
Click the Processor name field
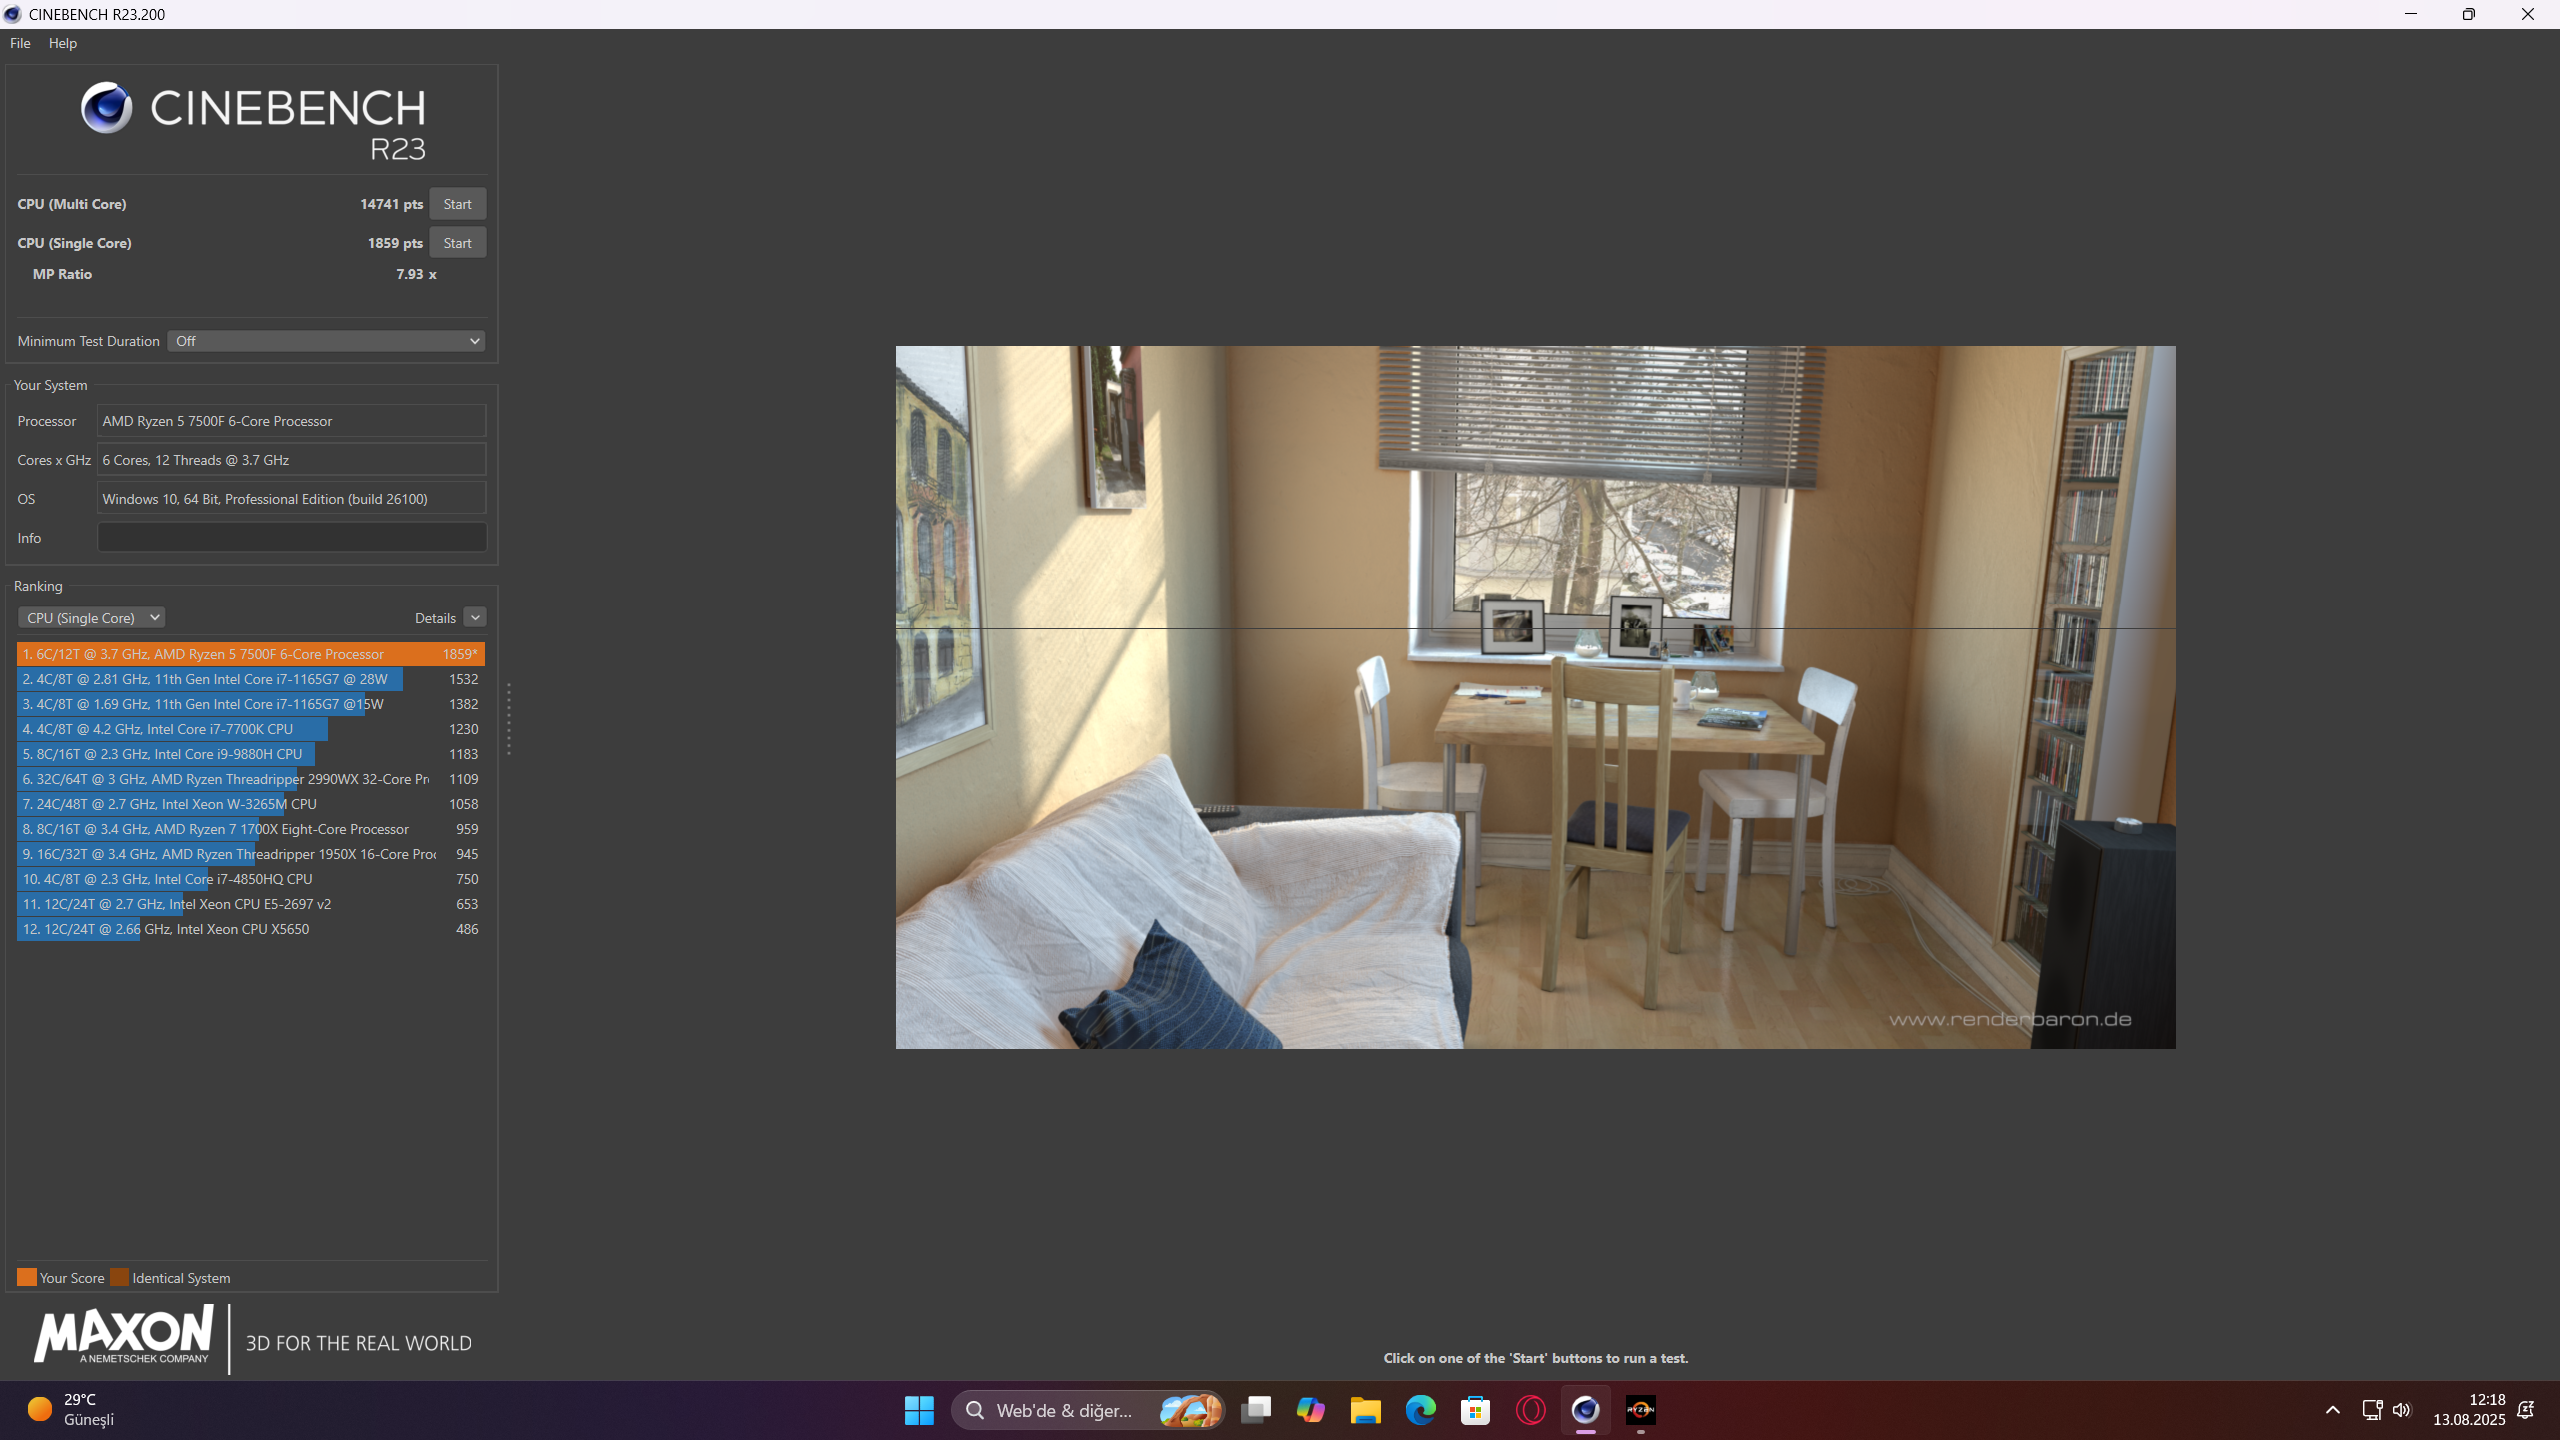click(291, 421)
